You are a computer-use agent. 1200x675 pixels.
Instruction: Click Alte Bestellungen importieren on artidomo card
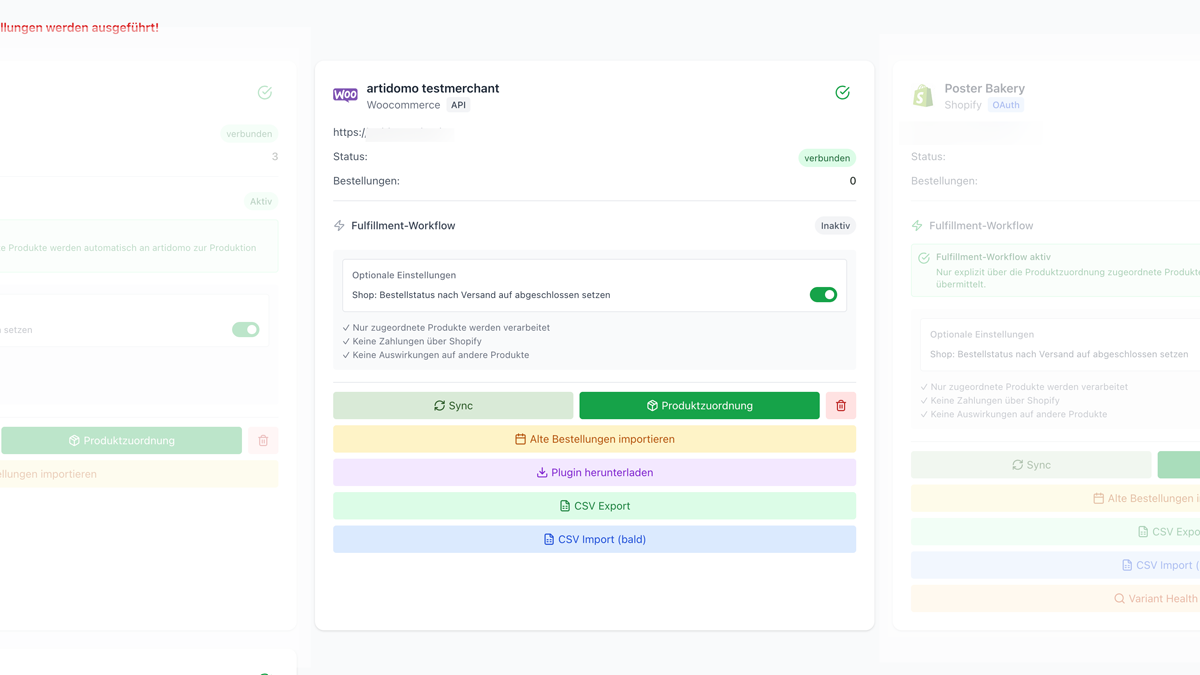(594, 439)
